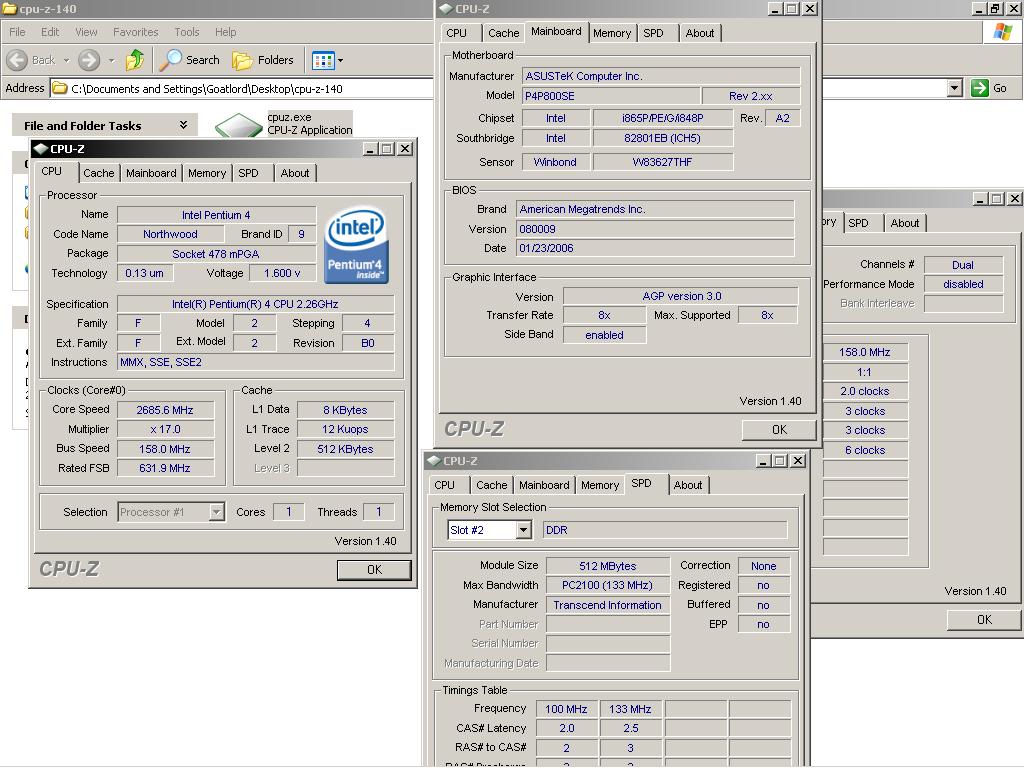The height and width of the screenshot is (768, 1024).
Task: Select Memory tab in Mainboard window
Action: (x=612, y=33)
